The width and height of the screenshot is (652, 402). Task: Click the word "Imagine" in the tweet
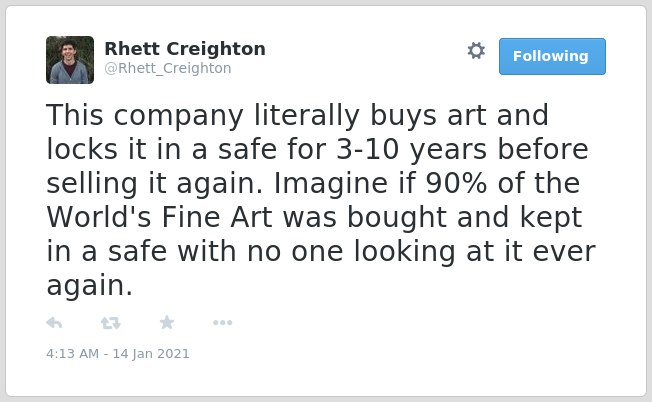click(x=331, y=184)
